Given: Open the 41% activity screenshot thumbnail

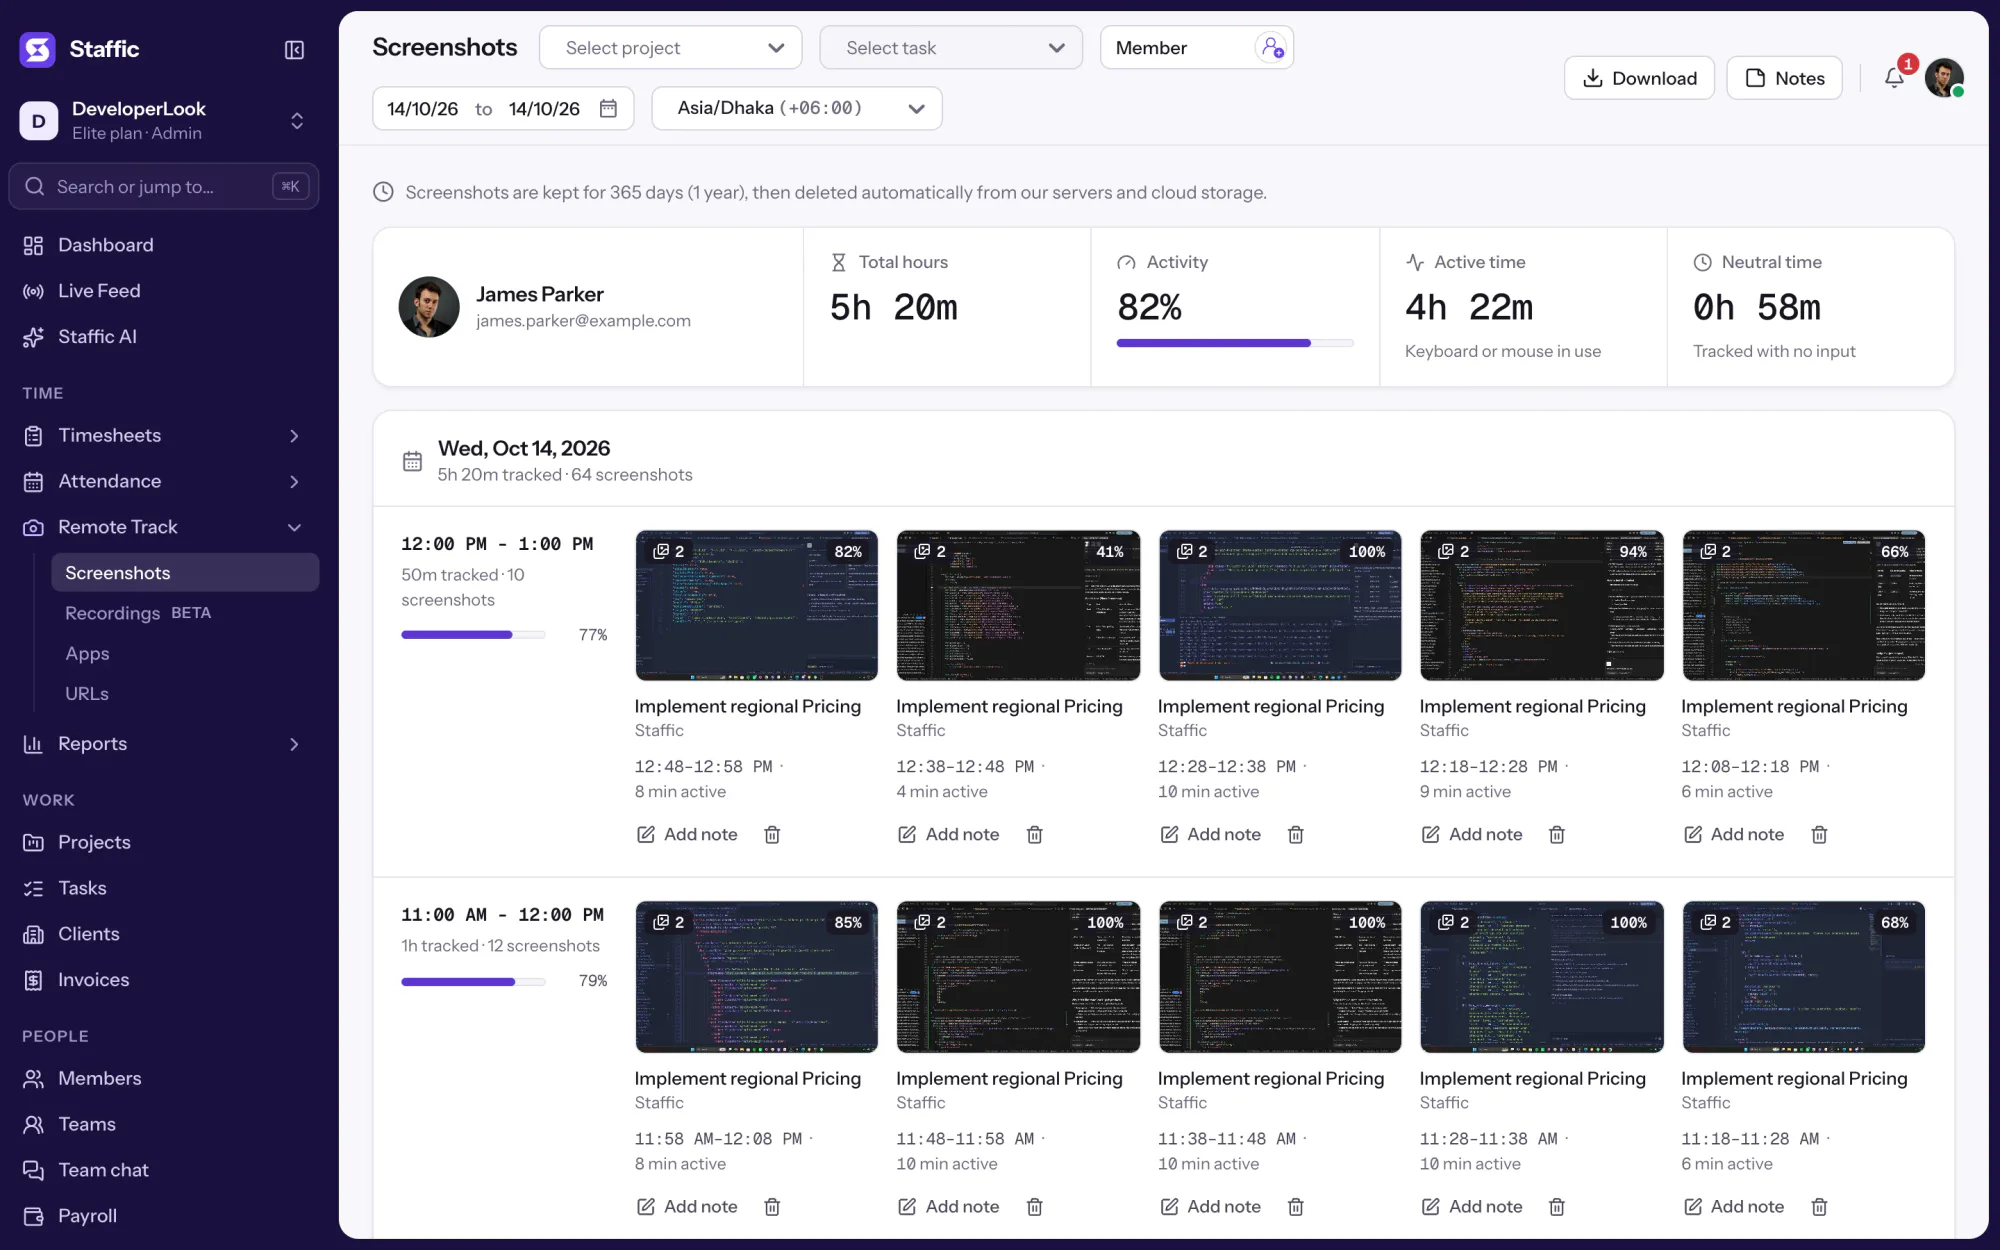Looking at the screenshot, I should pyautogui.click(x=1018, y=606).
